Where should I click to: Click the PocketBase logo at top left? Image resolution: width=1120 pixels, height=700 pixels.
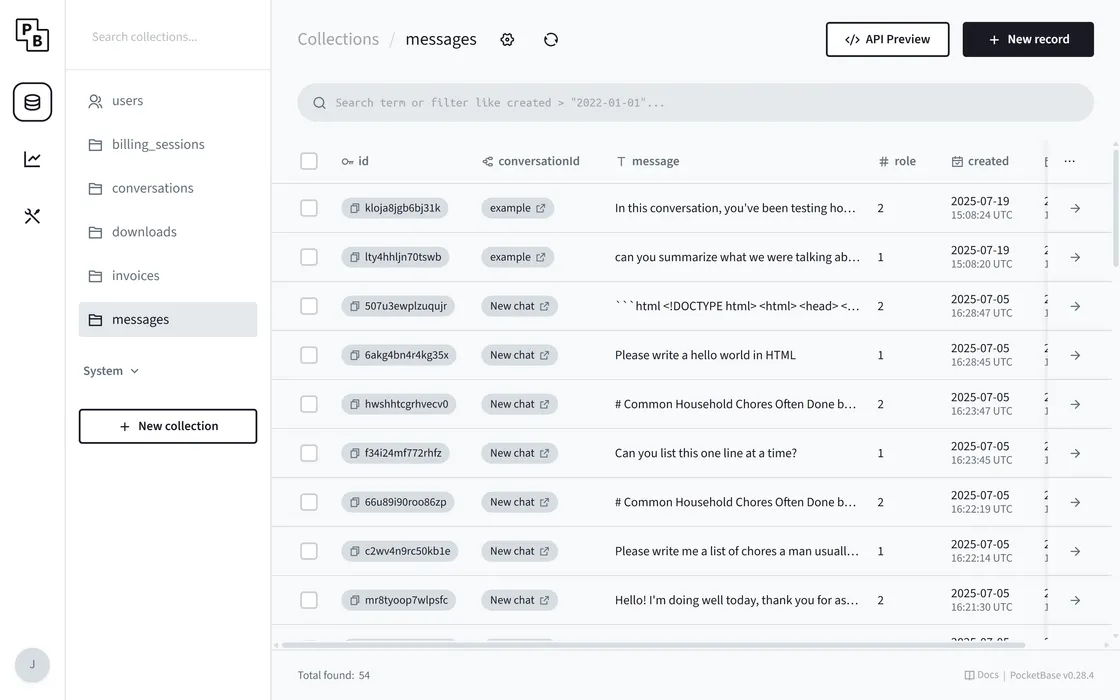coord(32,35)
